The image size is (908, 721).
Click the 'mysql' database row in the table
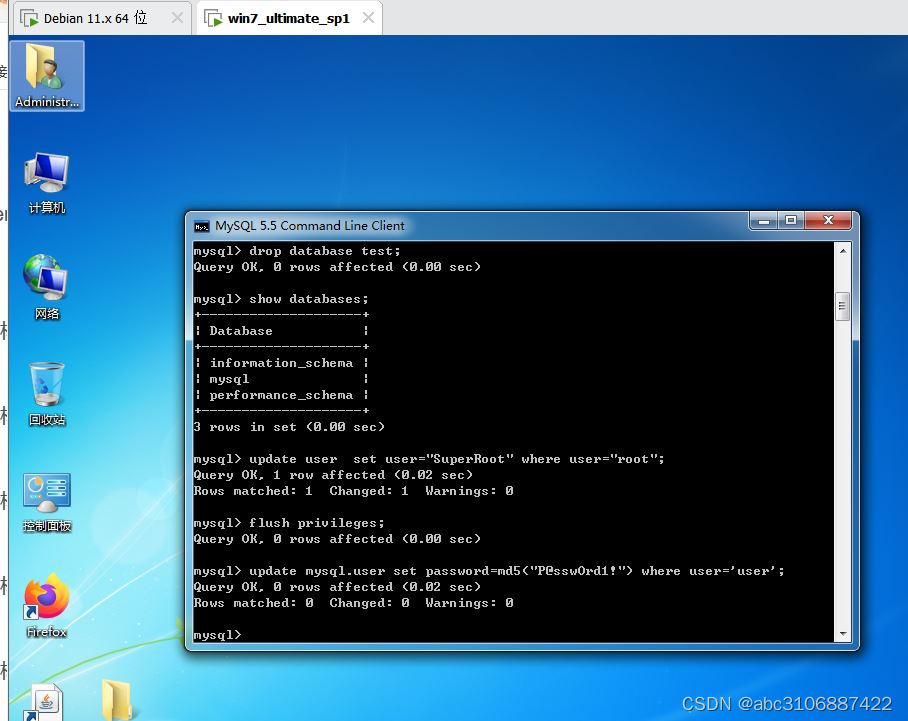tap(281, 379)
